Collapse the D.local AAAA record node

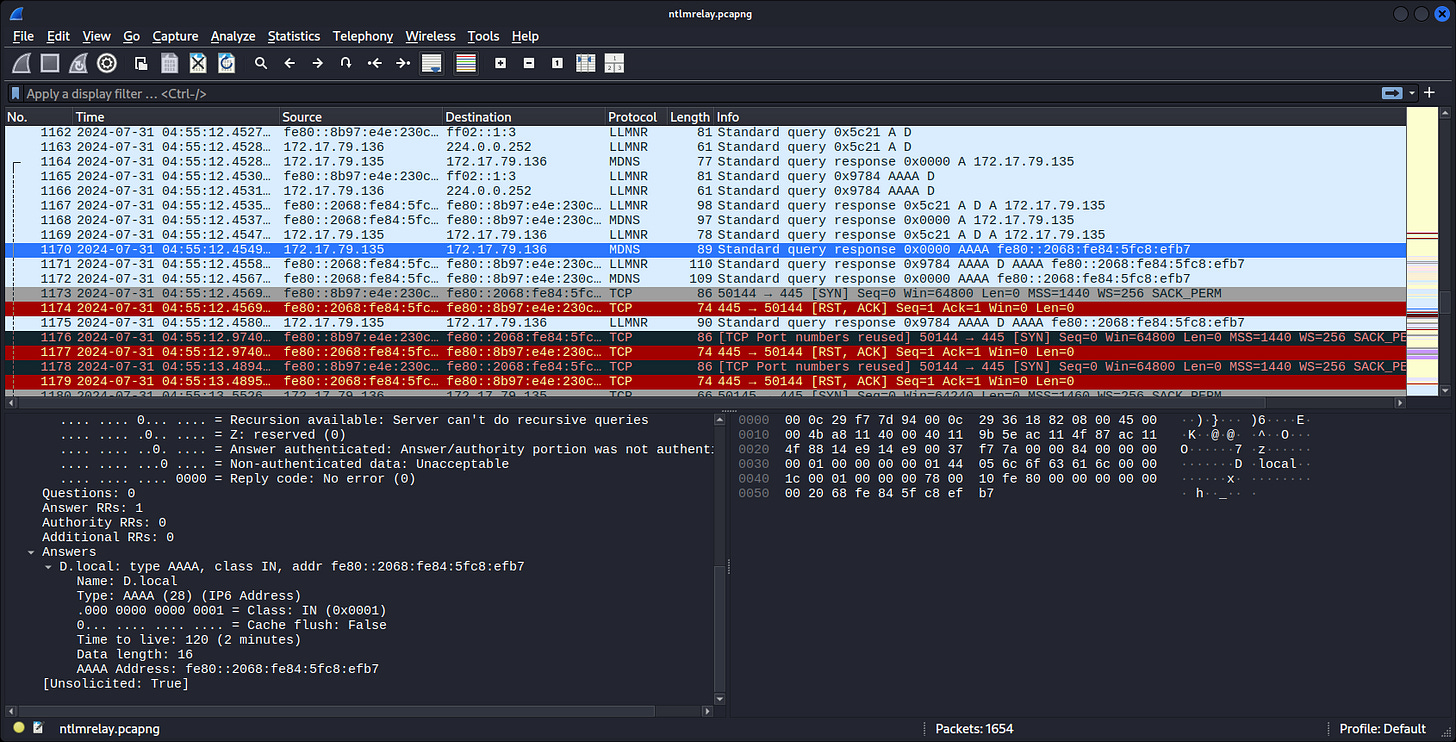tap(49, 567)
